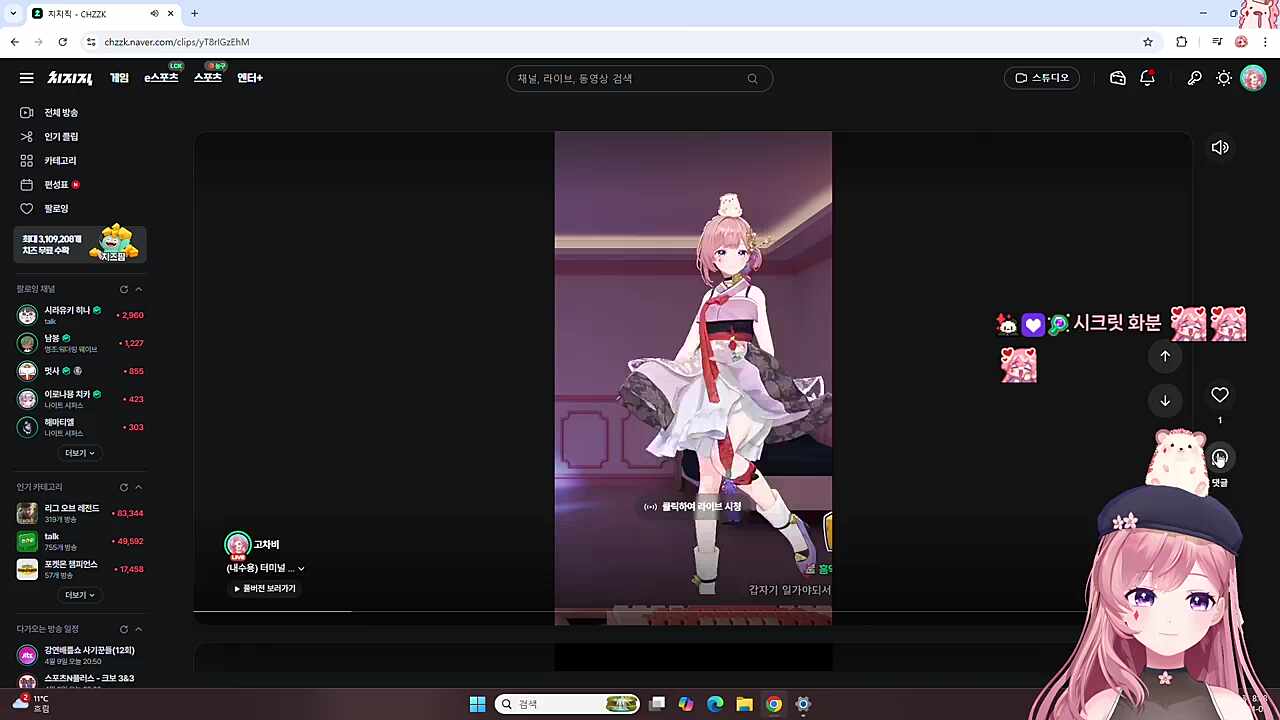Open the 스튜디오 button
1280x720 pixels.
1042,78
